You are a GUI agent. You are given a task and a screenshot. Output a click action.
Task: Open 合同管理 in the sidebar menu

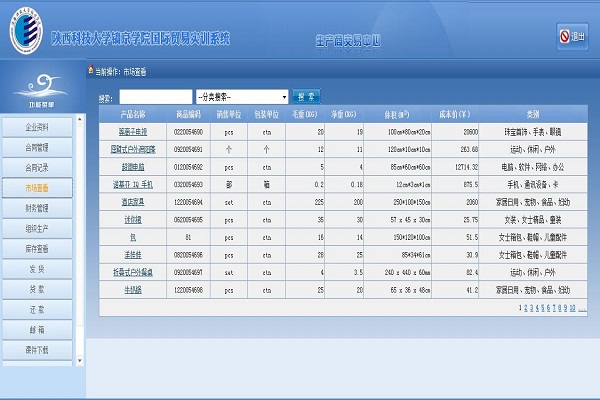click(x=38, y=147)
